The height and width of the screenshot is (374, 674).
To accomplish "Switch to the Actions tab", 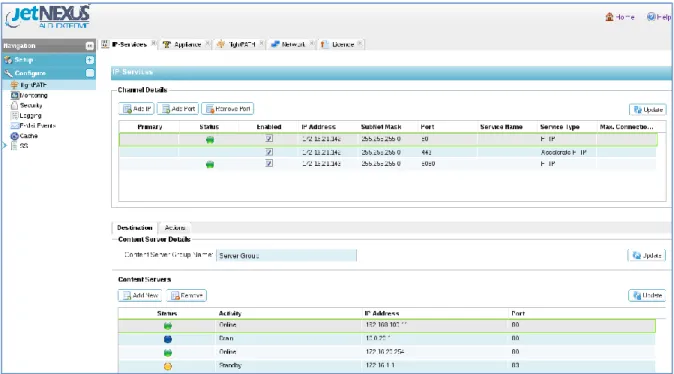I will pyautogui.click(x=175, y=227).
